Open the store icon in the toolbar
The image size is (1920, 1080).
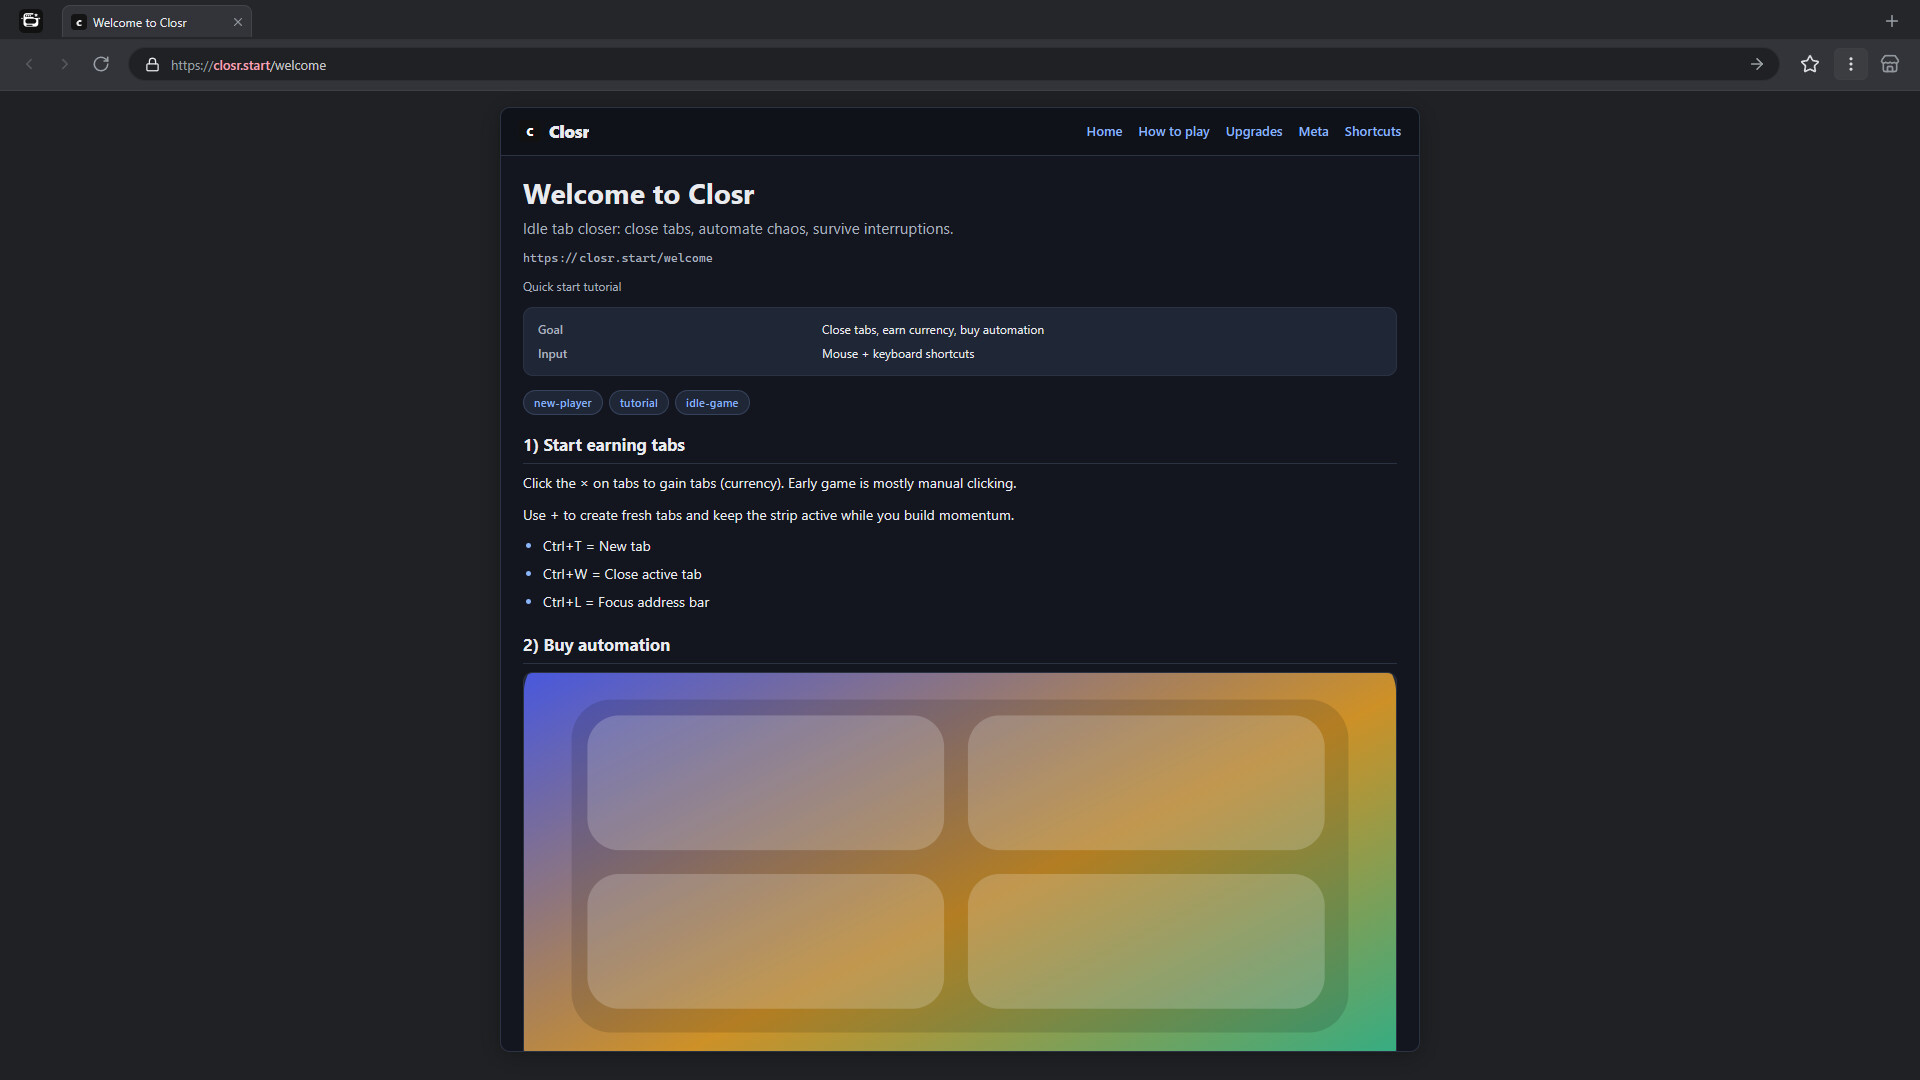pos(1889,65)
